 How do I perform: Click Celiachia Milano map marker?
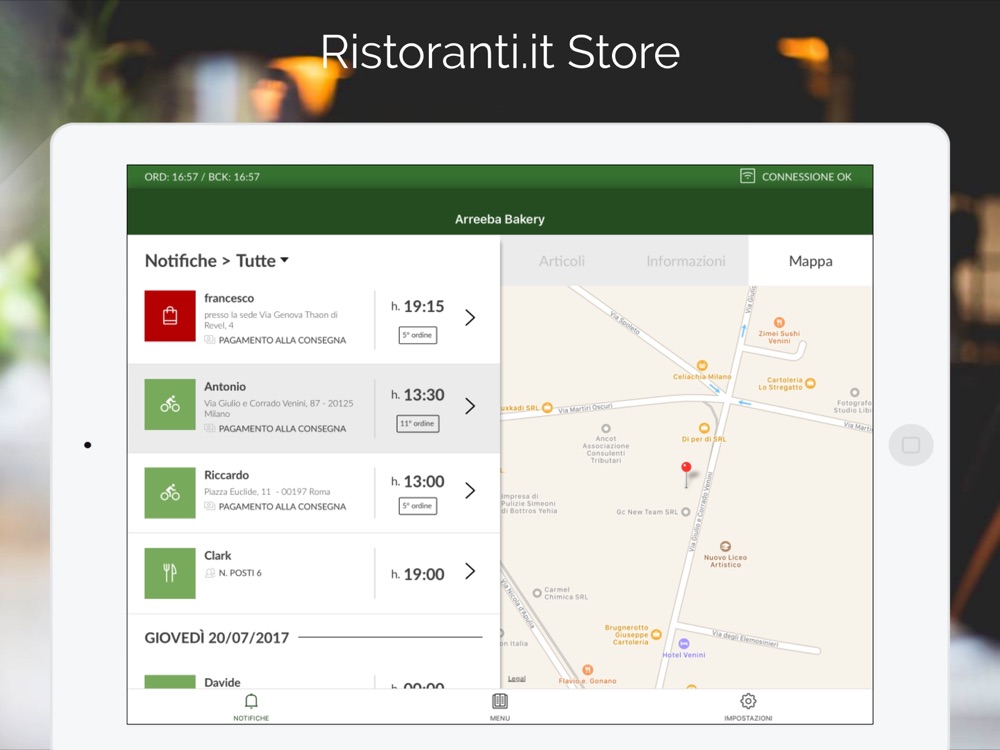(702, 365)
